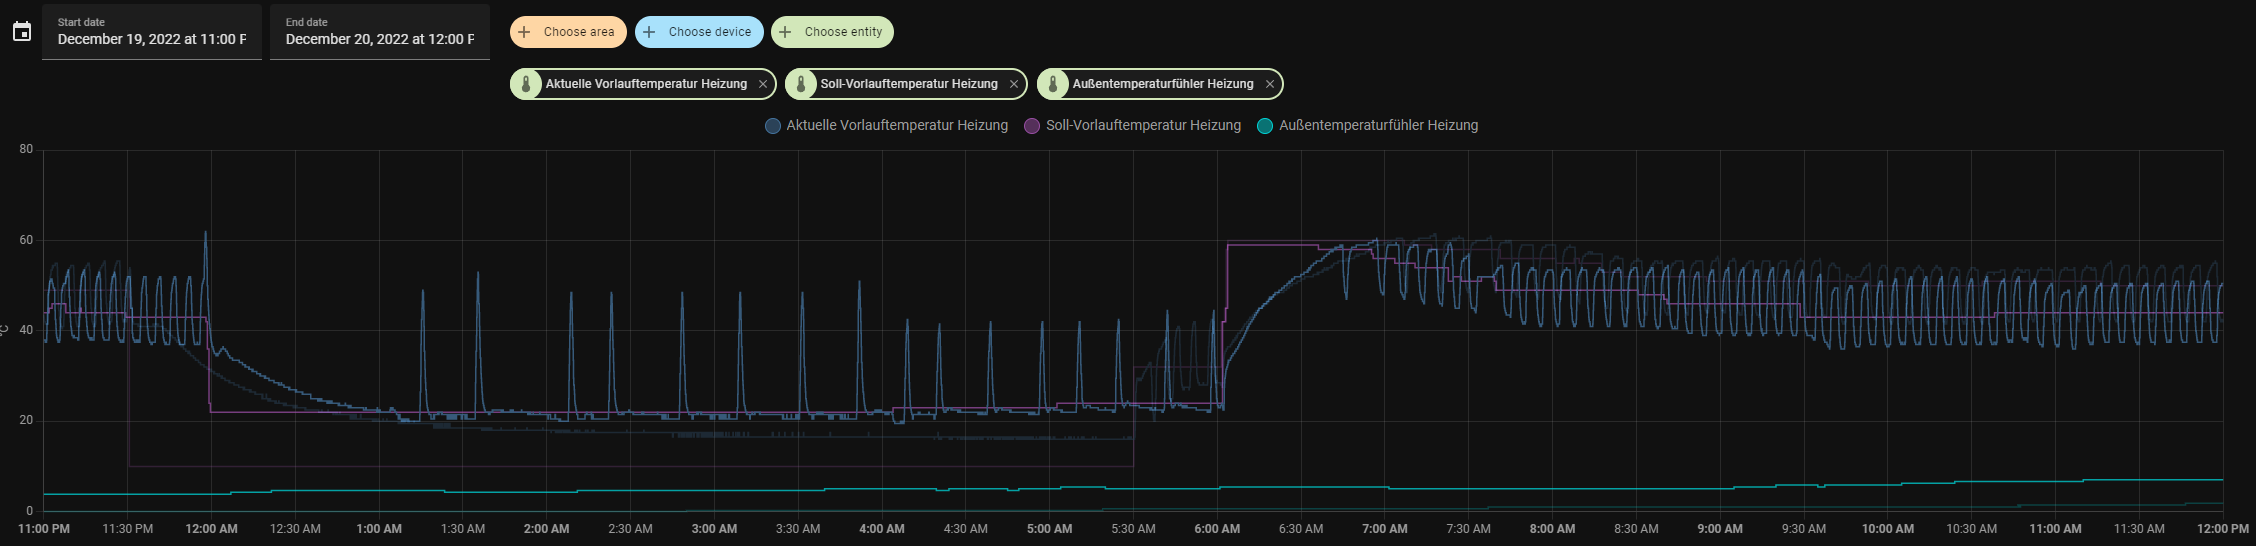Click the 80 value on y-axis

(26, 149)
